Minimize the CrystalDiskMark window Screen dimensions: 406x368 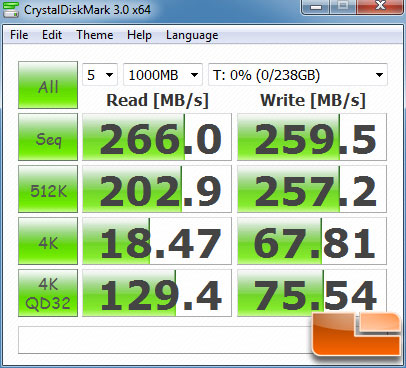[x=315, y=7]
